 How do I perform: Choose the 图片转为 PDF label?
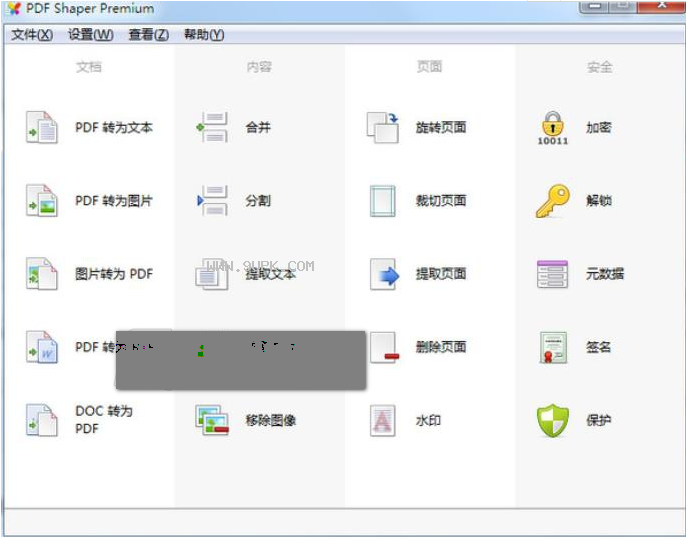point(114,274)
